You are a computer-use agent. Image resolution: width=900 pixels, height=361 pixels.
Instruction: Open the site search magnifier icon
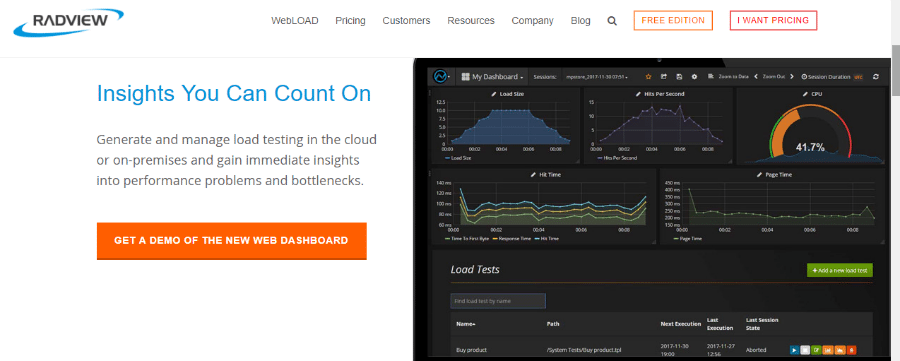612,21
